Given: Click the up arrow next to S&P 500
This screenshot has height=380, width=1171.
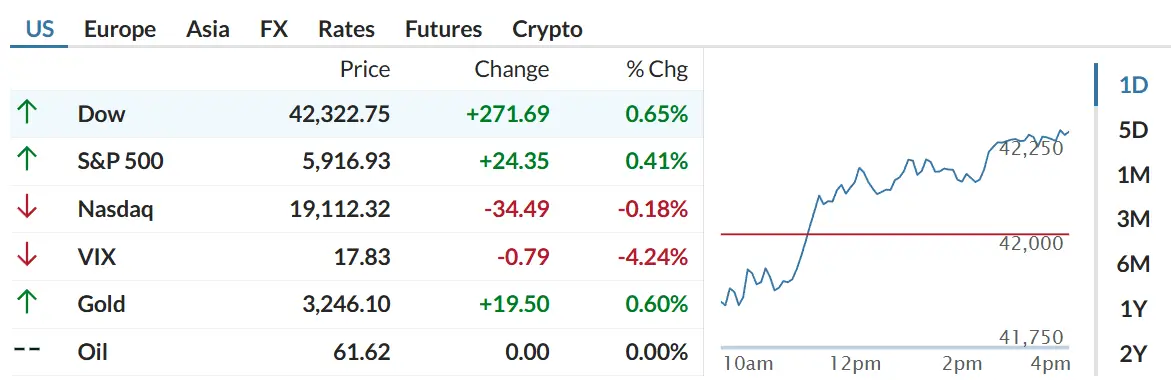Looking at the screenshot, I should coord(27,161).
